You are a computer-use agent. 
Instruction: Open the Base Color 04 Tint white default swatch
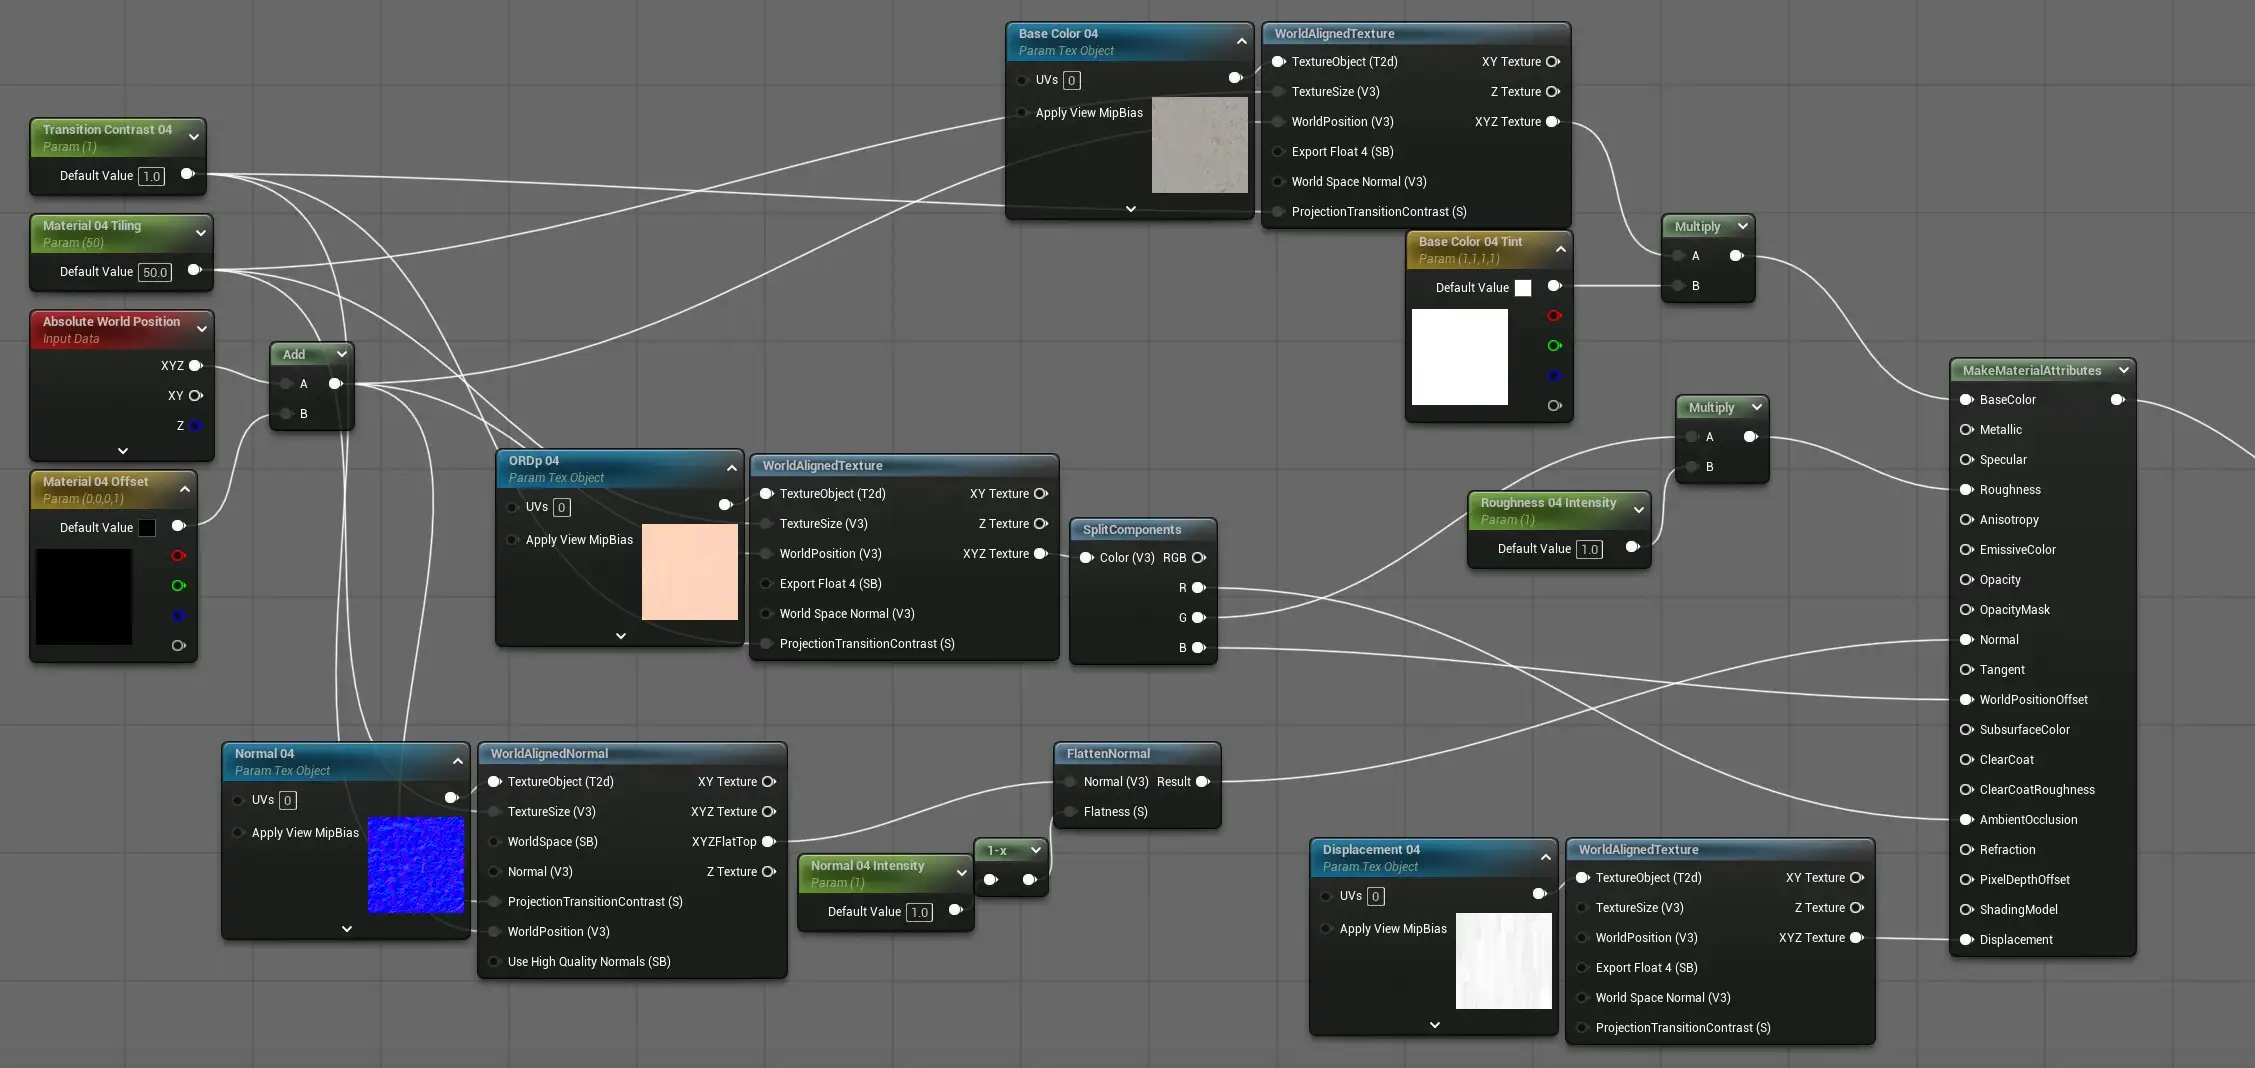[1523, 288]
